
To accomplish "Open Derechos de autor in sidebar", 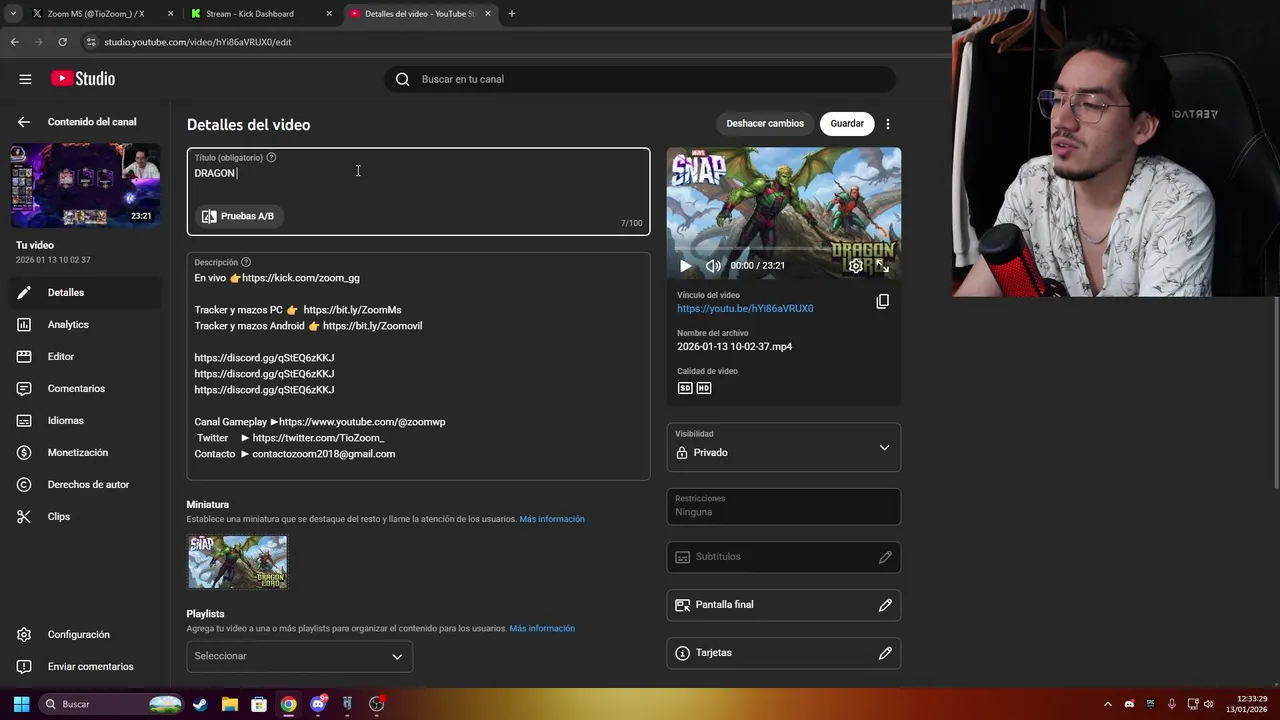I will pyautogui.click(x=85, y=485).
